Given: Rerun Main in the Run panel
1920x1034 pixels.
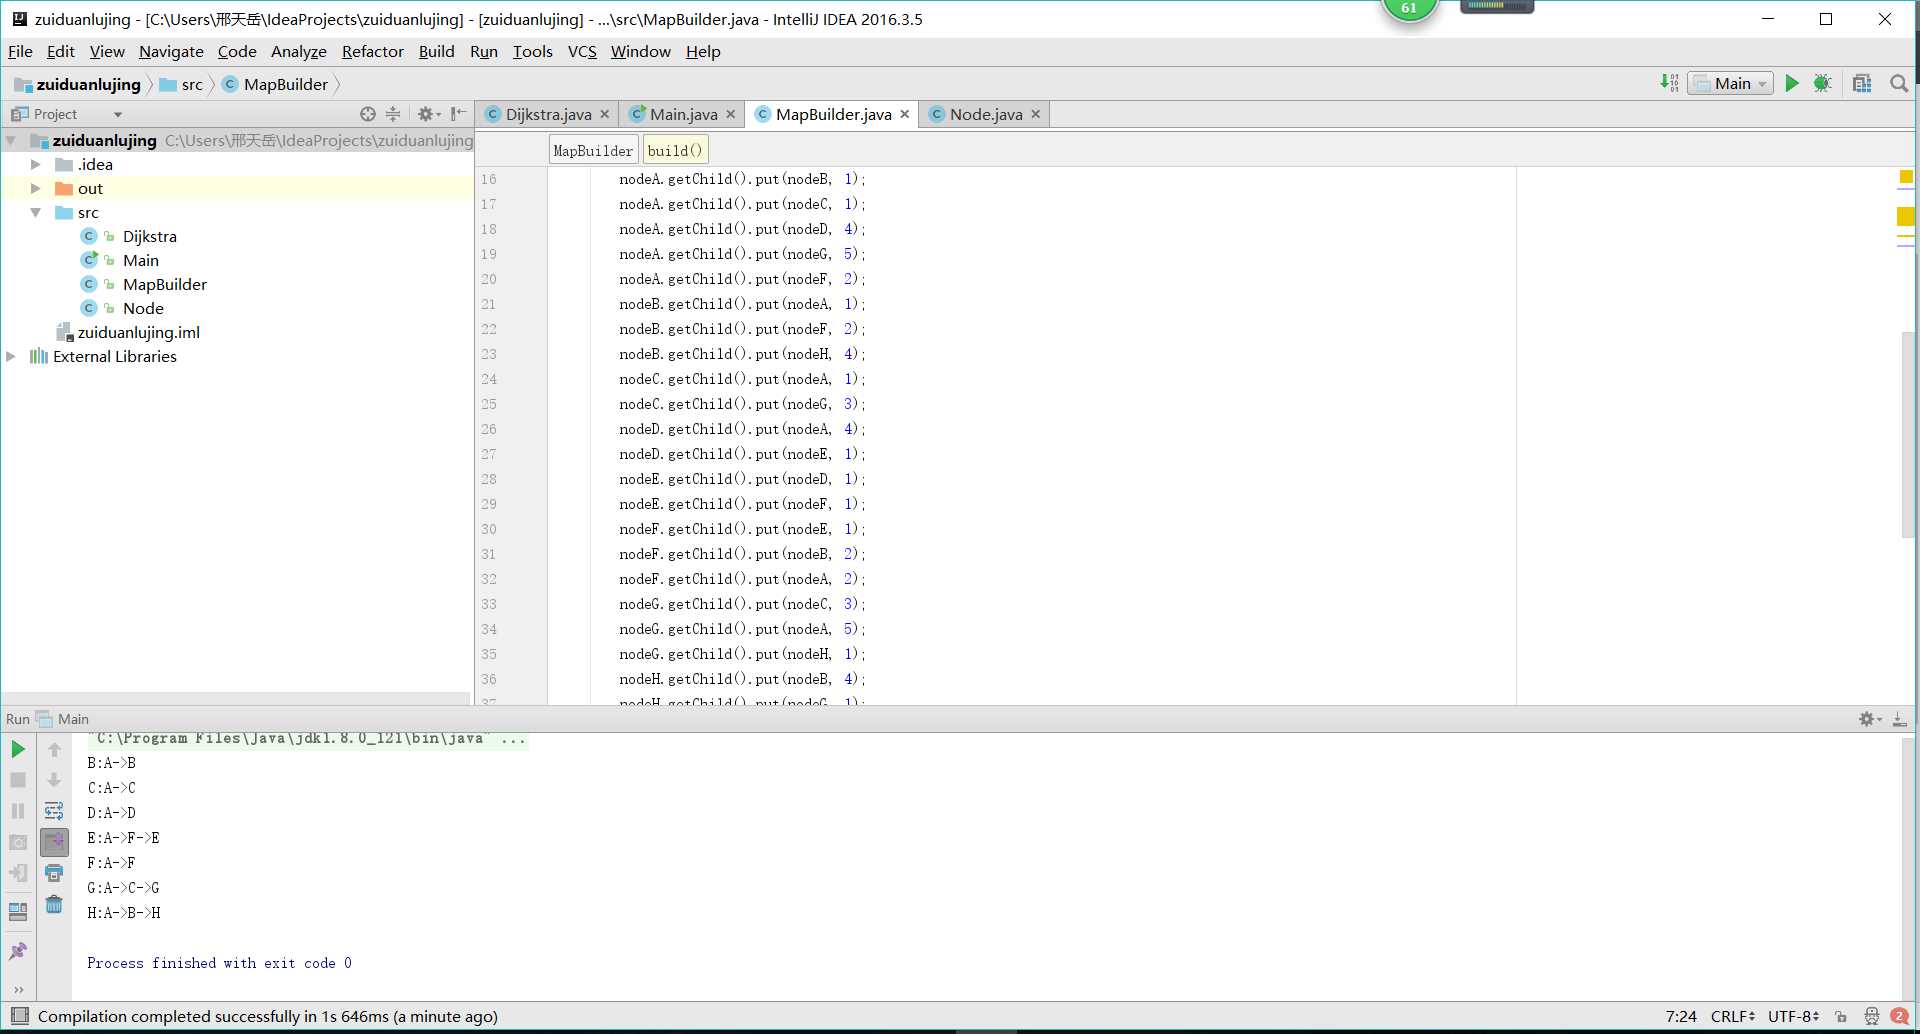Looking at the screenshot, I should pos(18,749).
